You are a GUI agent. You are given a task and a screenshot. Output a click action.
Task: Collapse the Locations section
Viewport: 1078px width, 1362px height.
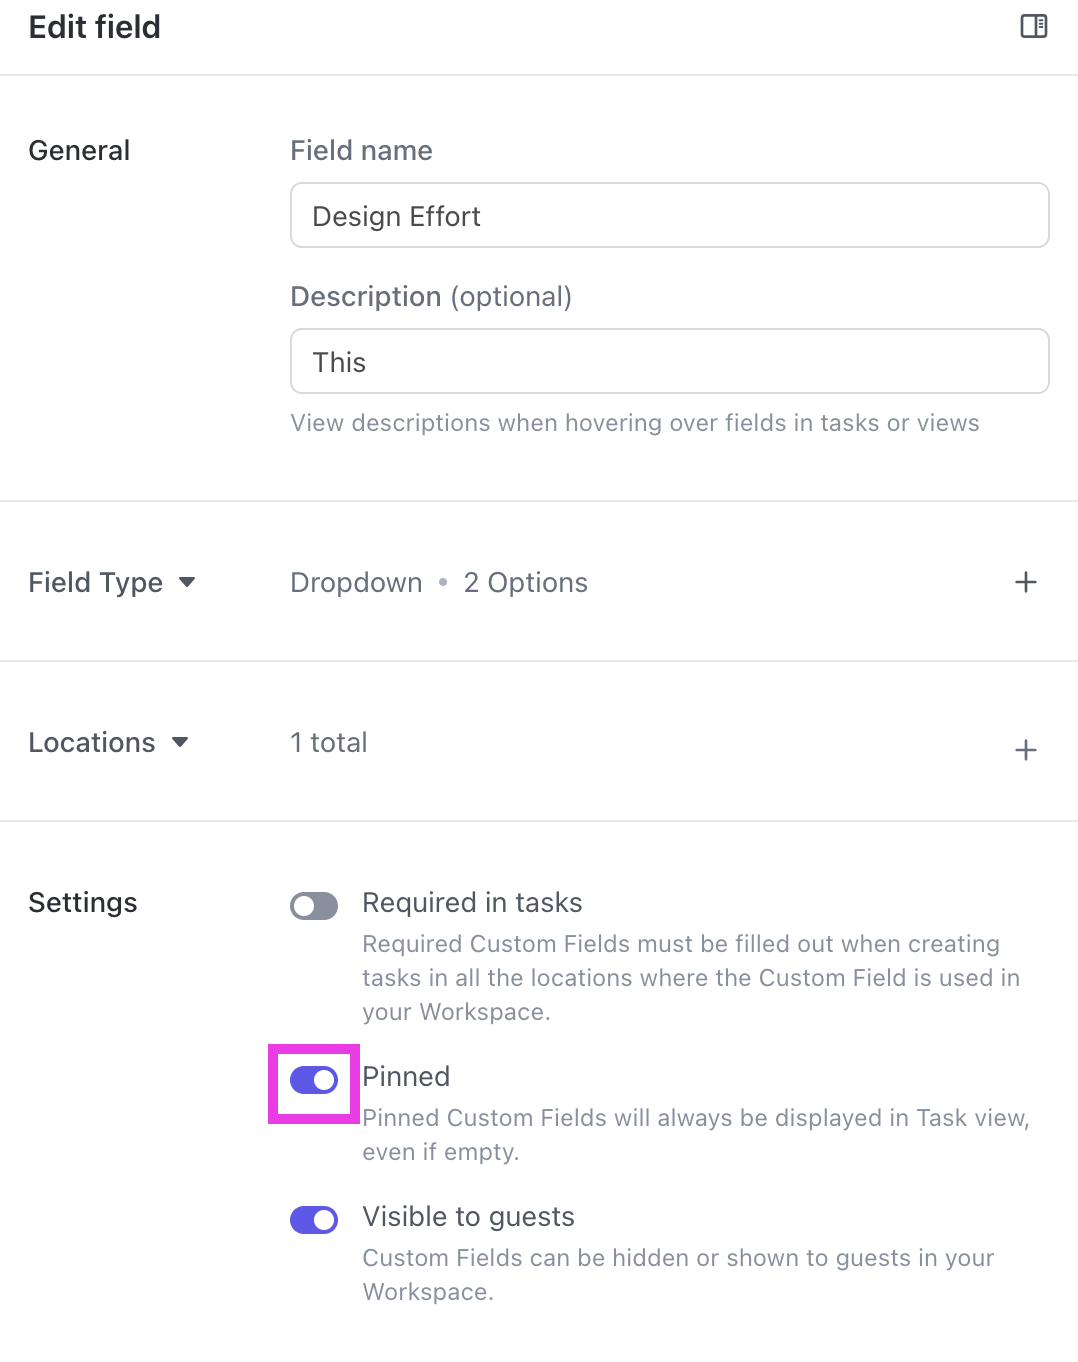coord(181,742)
